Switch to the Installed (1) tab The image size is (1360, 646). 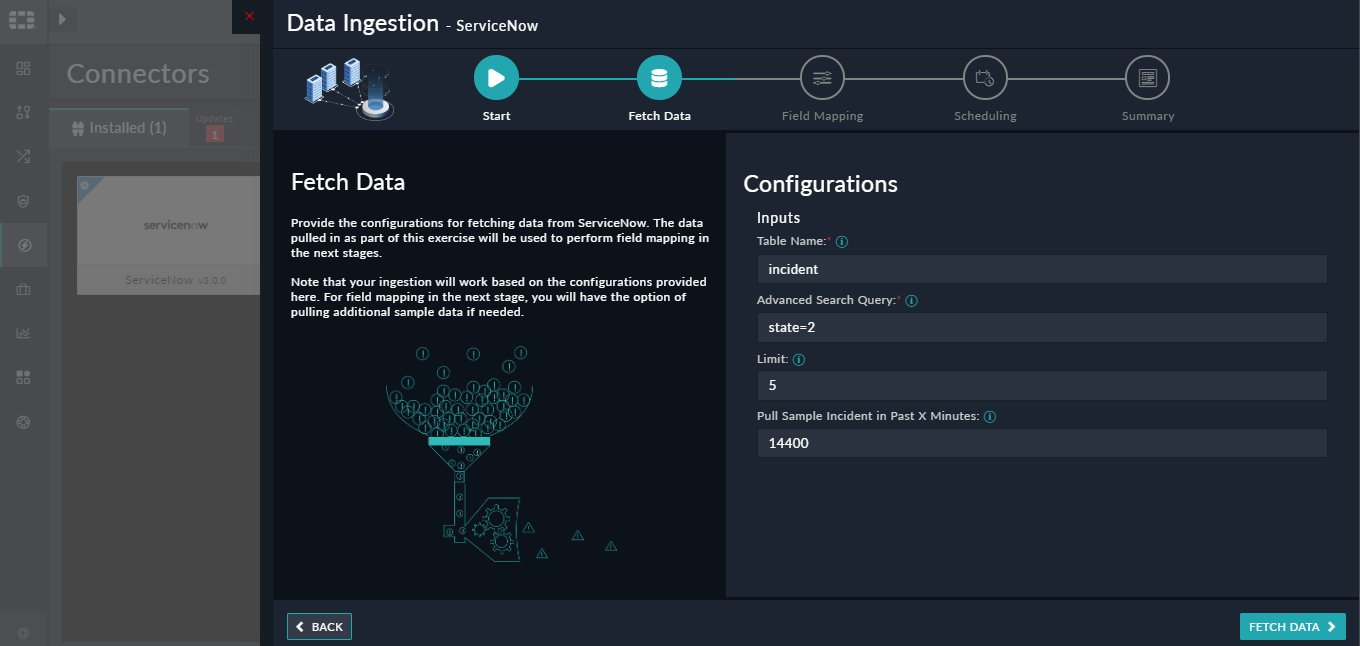[x=119, y=128]
